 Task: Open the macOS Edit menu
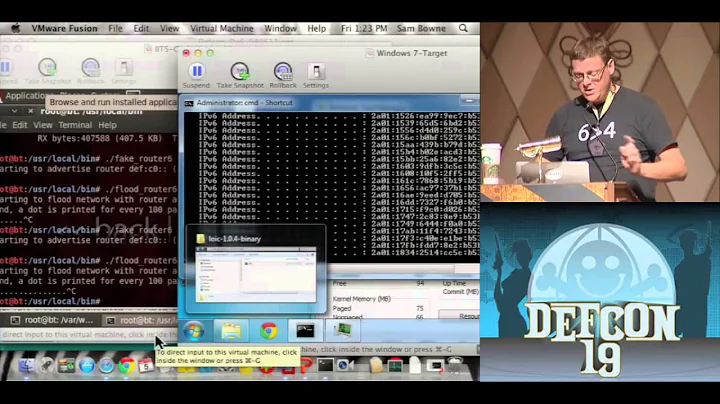click(141, 28)
